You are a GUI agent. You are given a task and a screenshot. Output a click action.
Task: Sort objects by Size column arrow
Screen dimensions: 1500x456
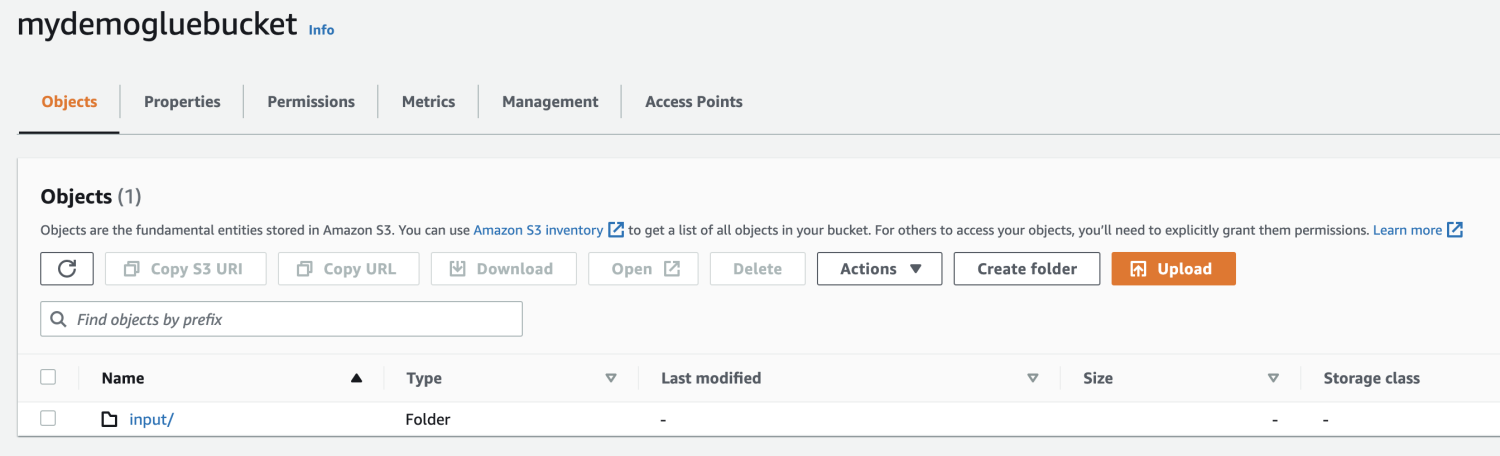pos(1273,379)
